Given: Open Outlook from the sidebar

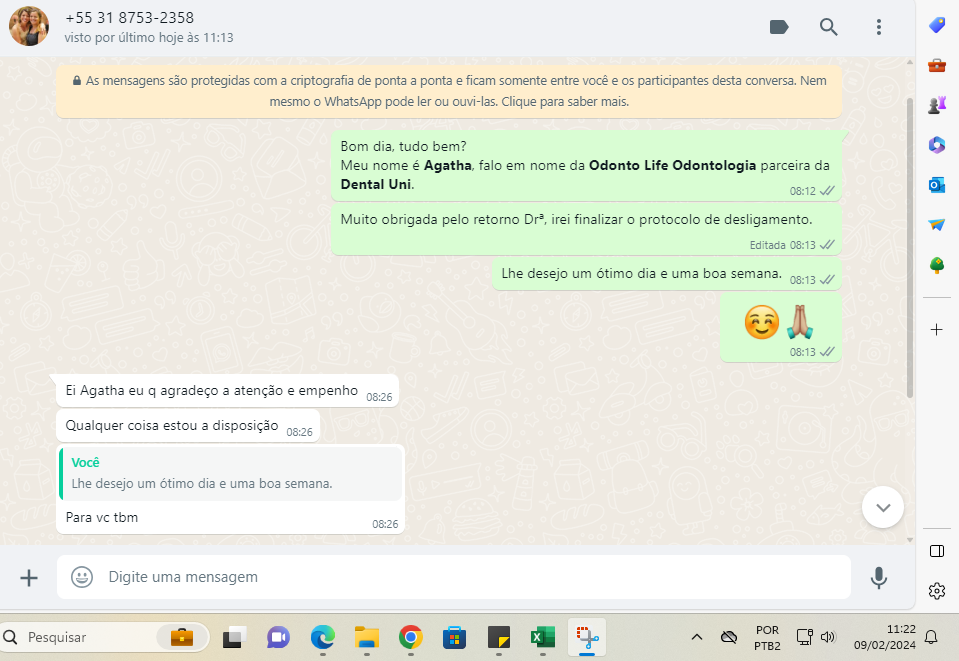Looking at the screenshot, I should pyautogui.click(x=936, y=185).
